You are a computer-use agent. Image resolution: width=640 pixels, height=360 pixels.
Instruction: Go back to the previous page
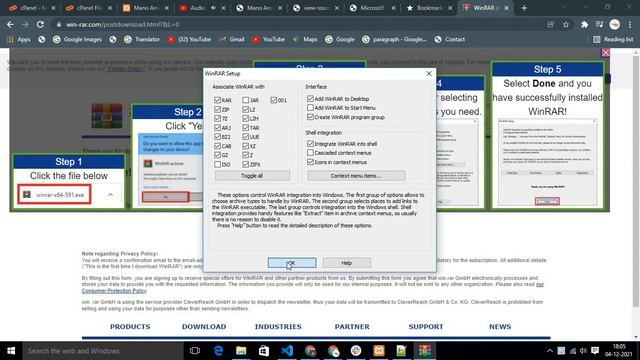click(10, 24)
